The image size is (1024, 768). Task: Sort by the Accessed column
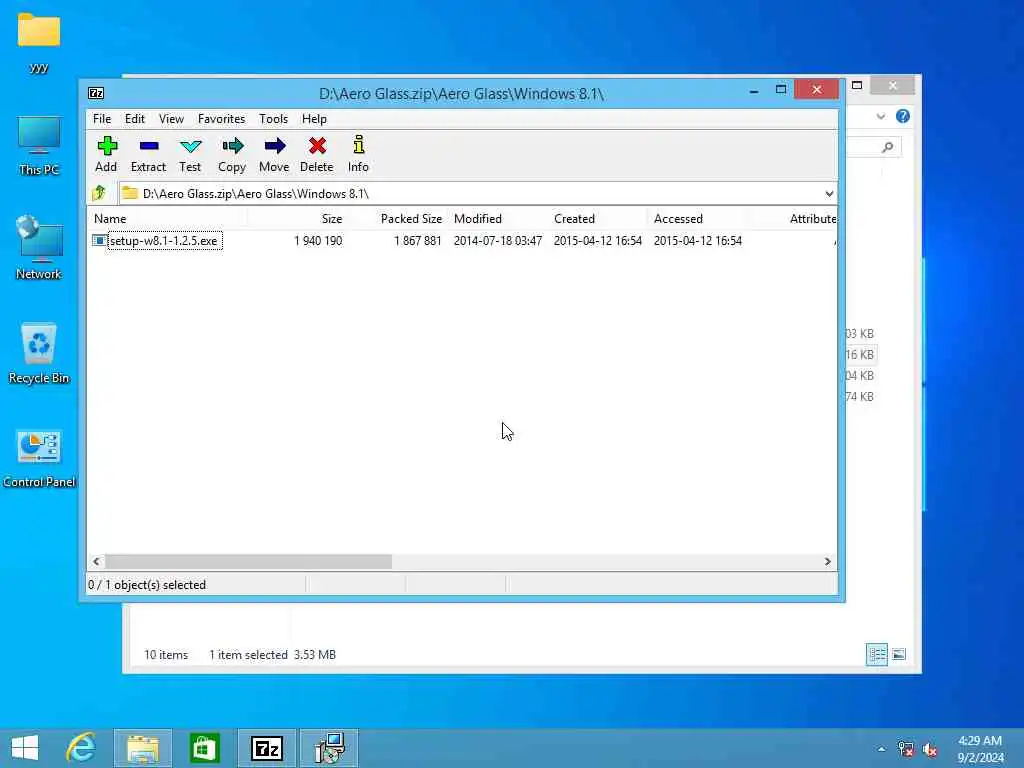pyautogui.click(x=697, y=219)
